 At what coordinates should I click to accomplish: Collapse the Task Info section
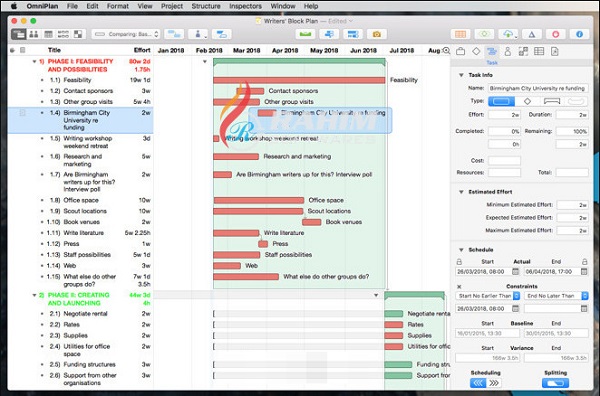(461, 75)
